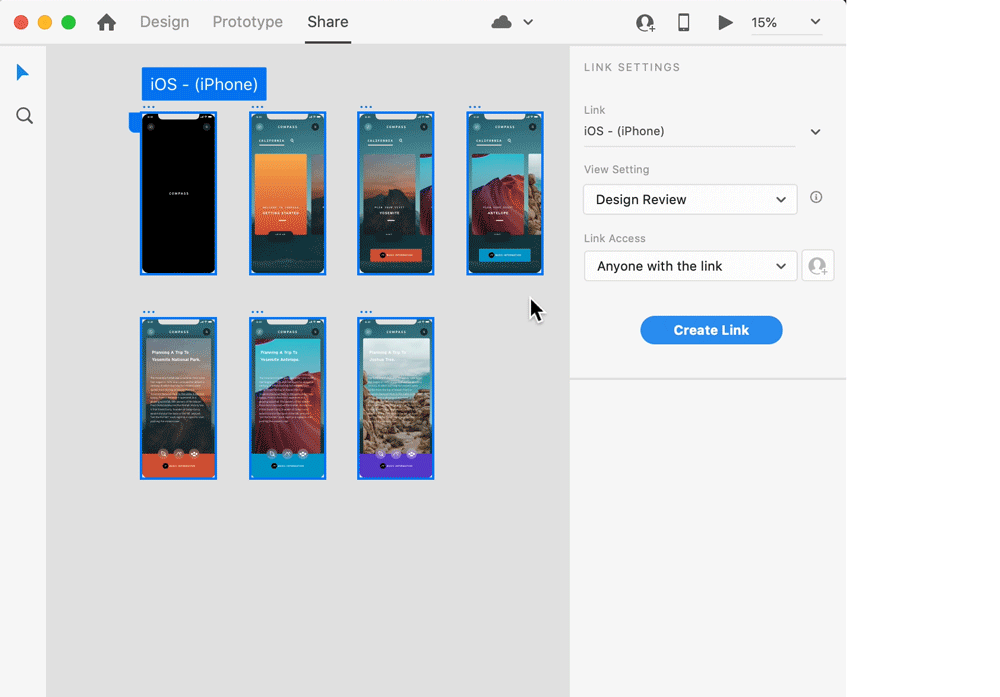Screen dimensions: 1000x697
Task: Select the Joshua Tree purple artboard
Action: click(395, 398)
